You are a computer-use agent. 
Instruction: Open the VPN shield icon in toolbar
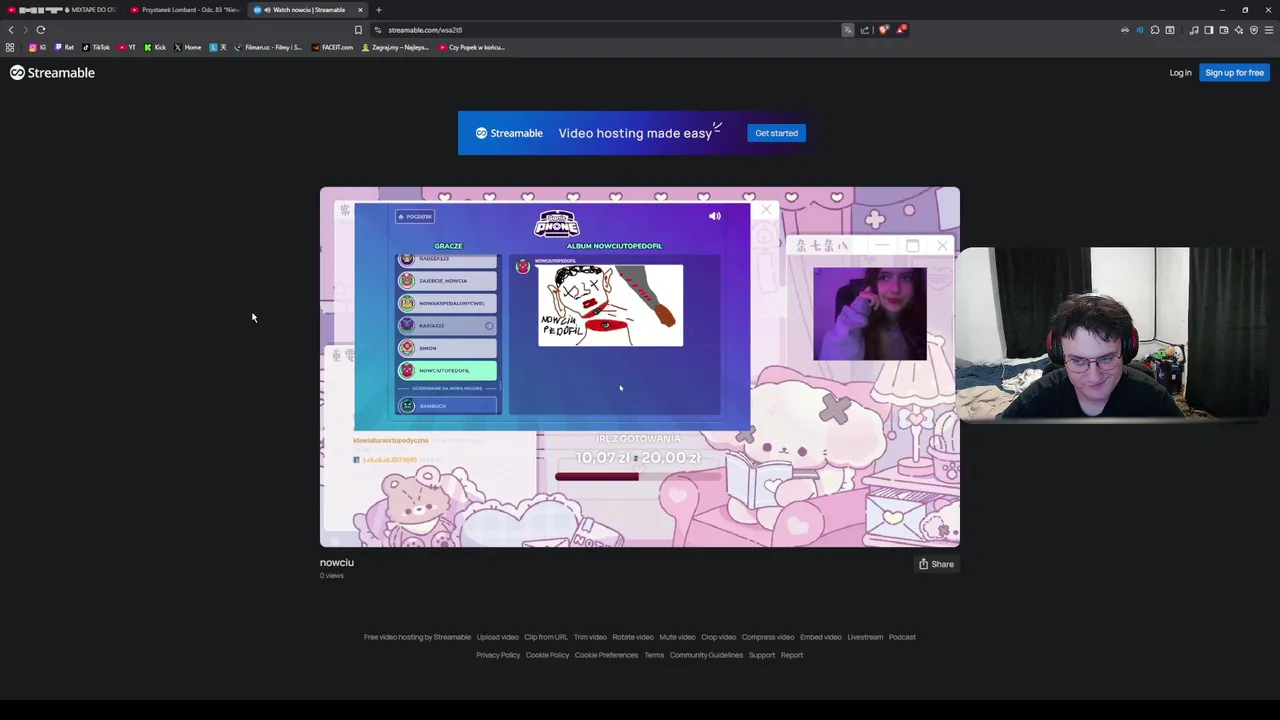pos(1254,30)
